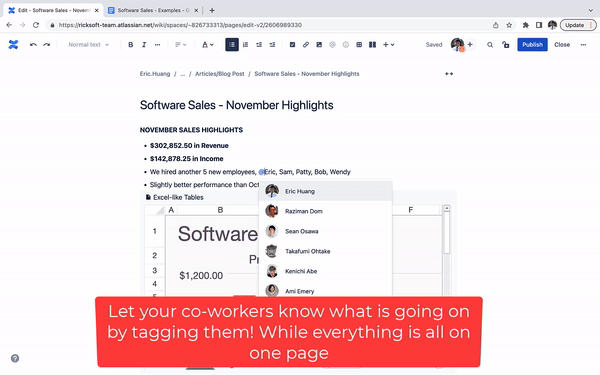Reload the browser page
600x375 pixels.
coord(36,25)
